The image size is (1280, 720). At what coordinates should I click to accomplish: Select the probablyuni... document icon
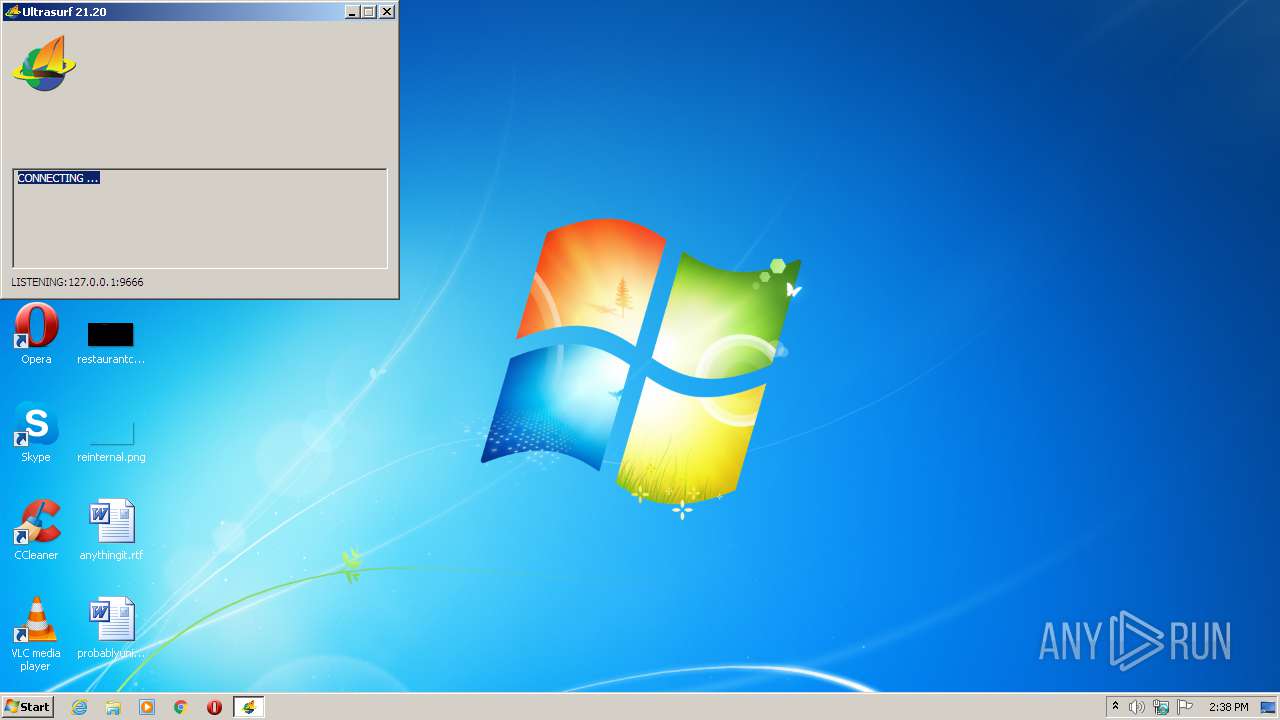point(111,620)
